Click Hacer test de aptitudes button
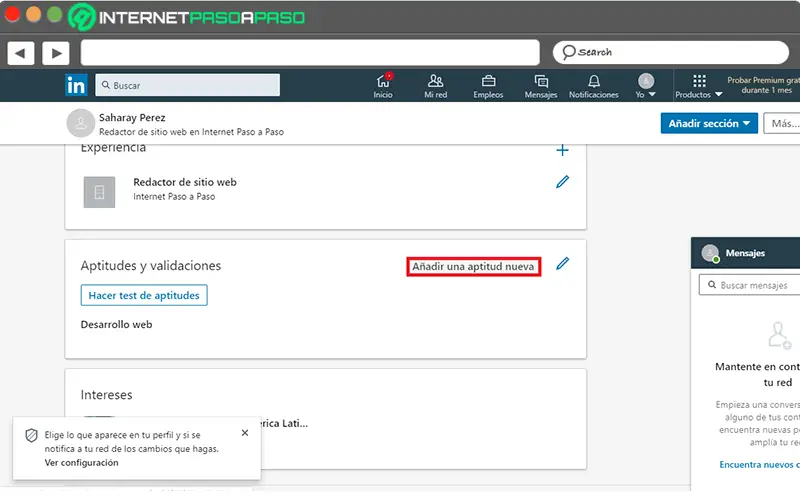Screen dimensions: 800x500 (144, 295)
